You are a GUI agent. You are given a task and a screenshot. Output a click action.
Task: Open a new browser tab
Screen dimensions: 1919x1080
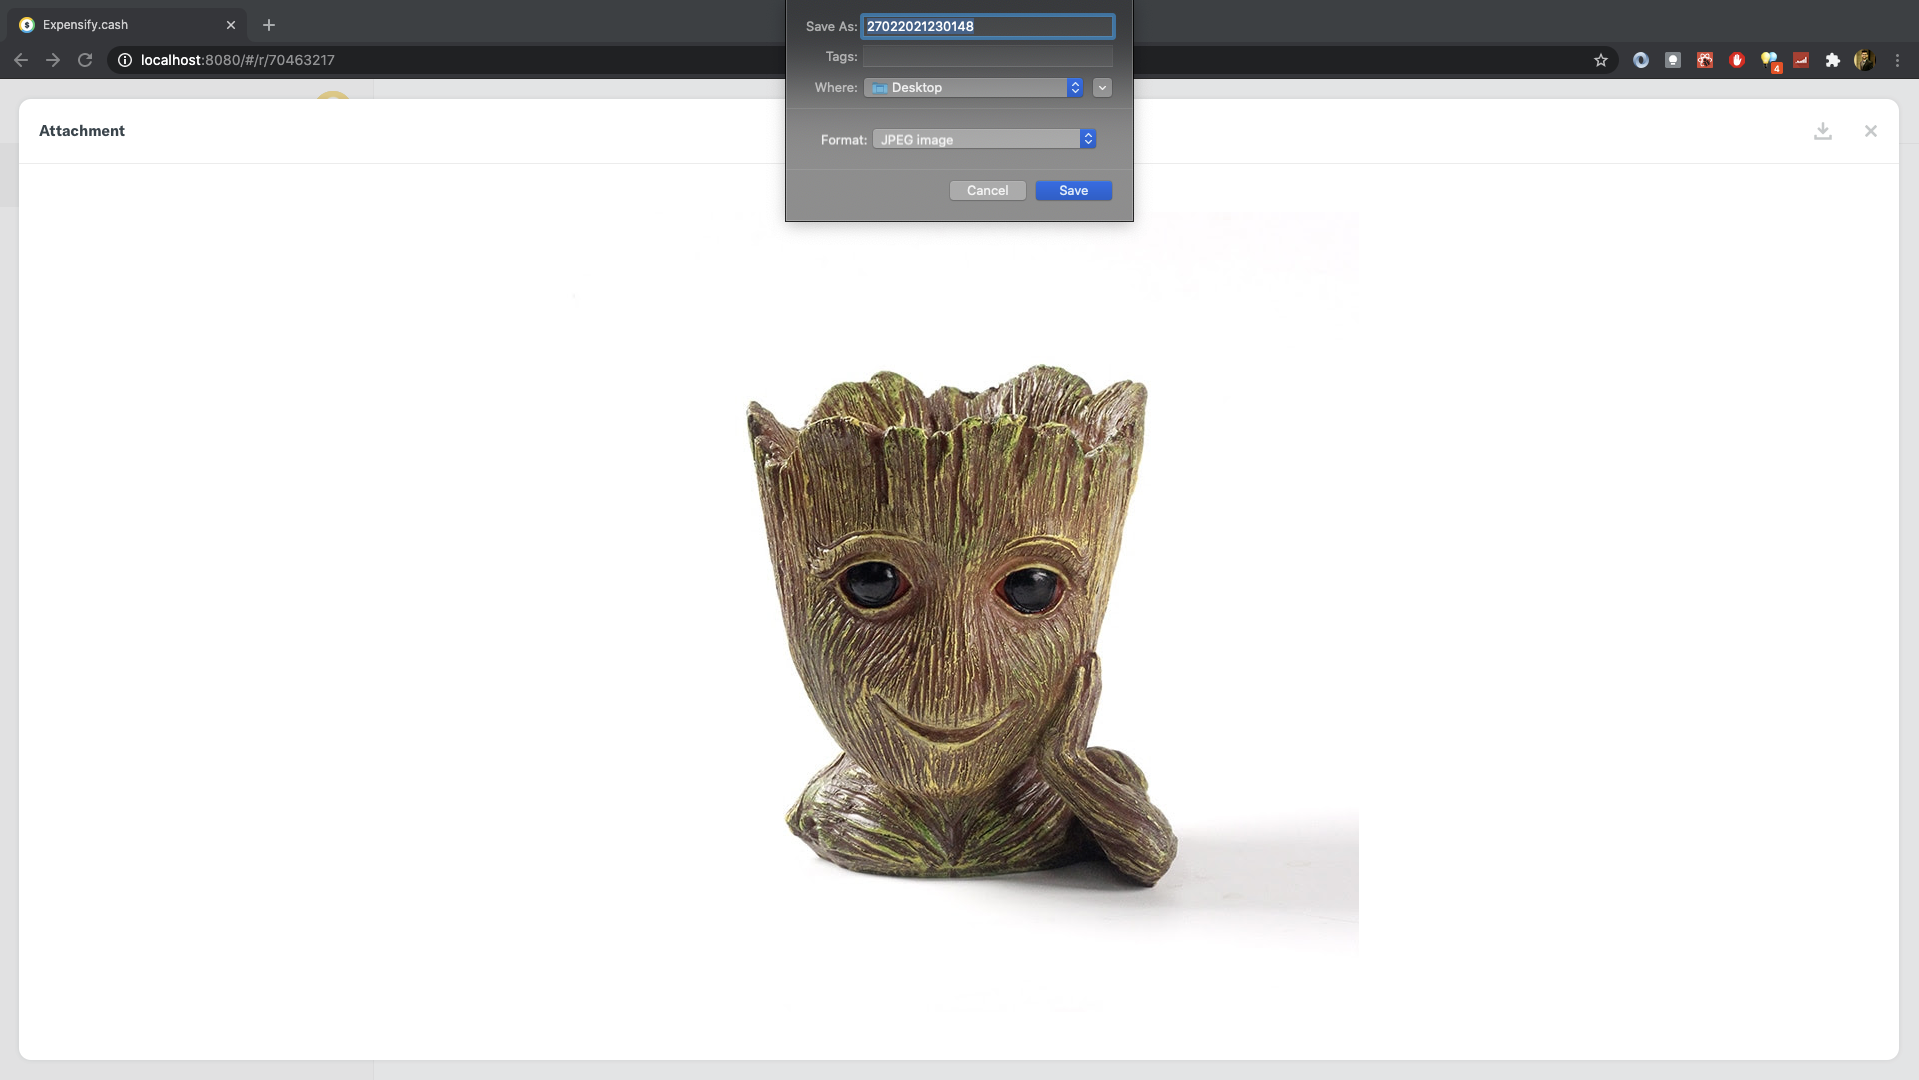[x=269, y=25]
